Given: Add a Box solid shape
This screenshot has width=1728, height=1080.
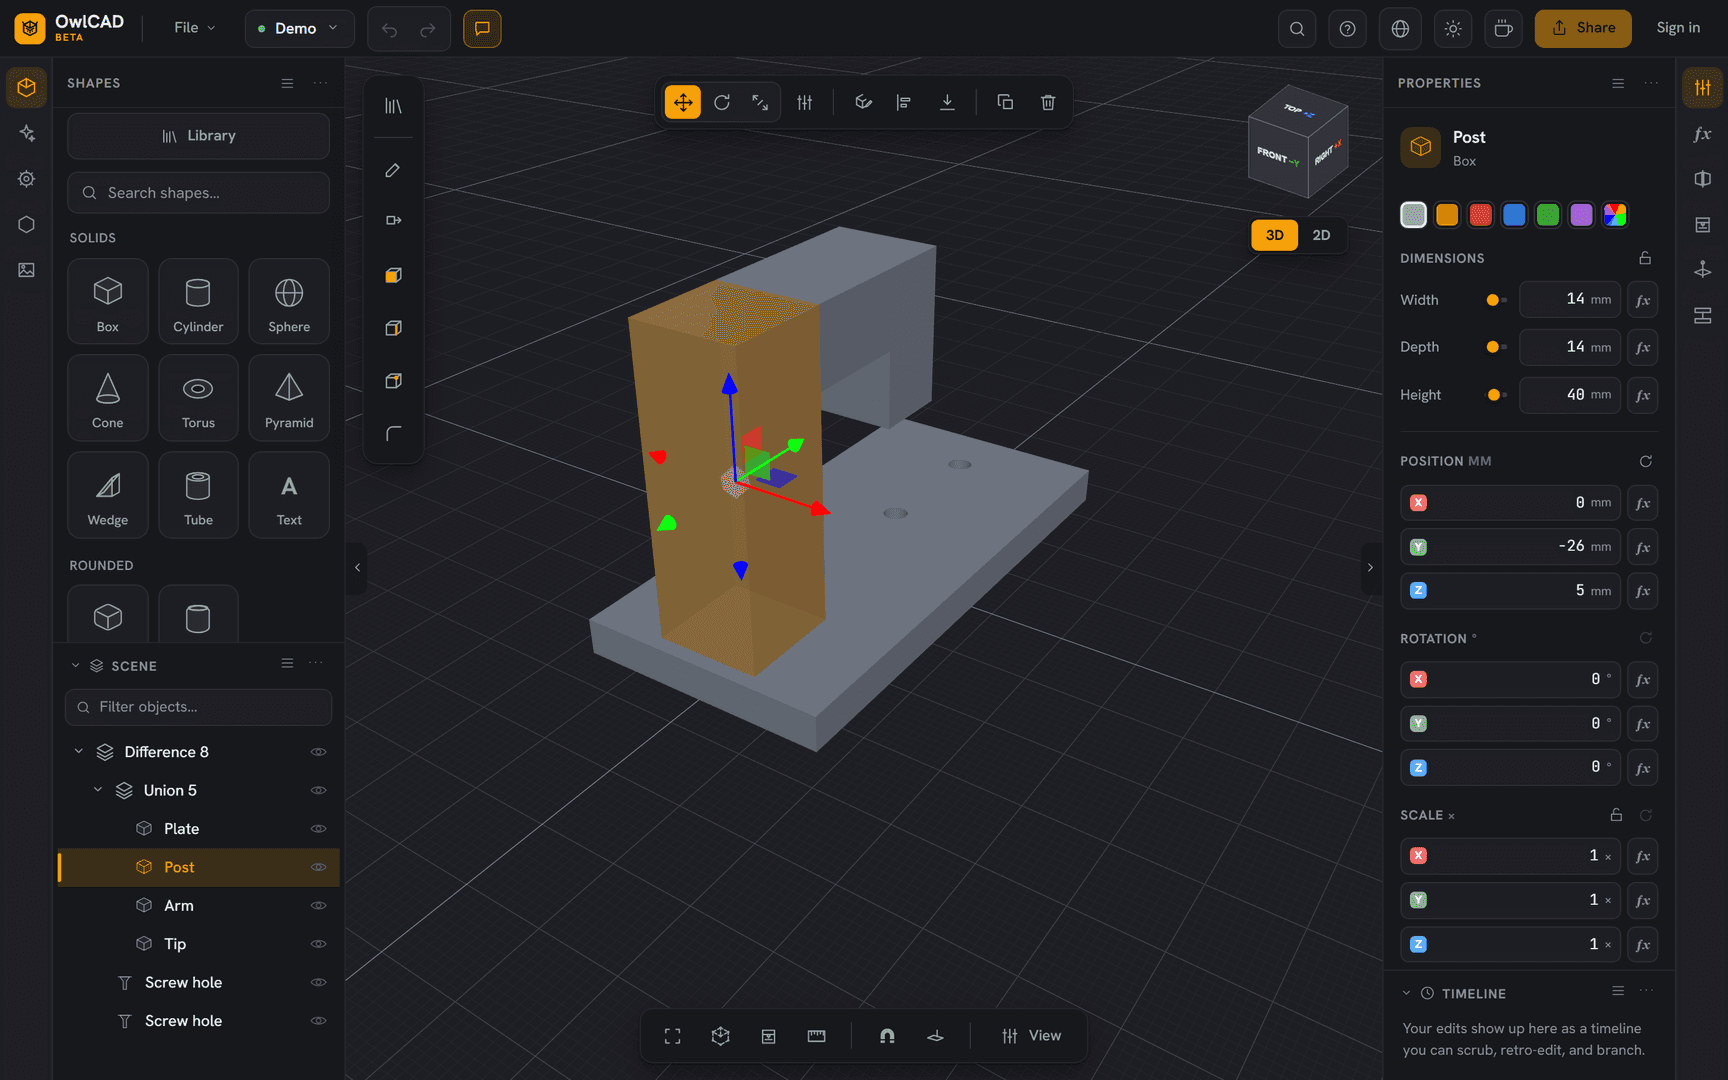Looking at the screenshot, I should pyautogui.click(x=108, y=302).
